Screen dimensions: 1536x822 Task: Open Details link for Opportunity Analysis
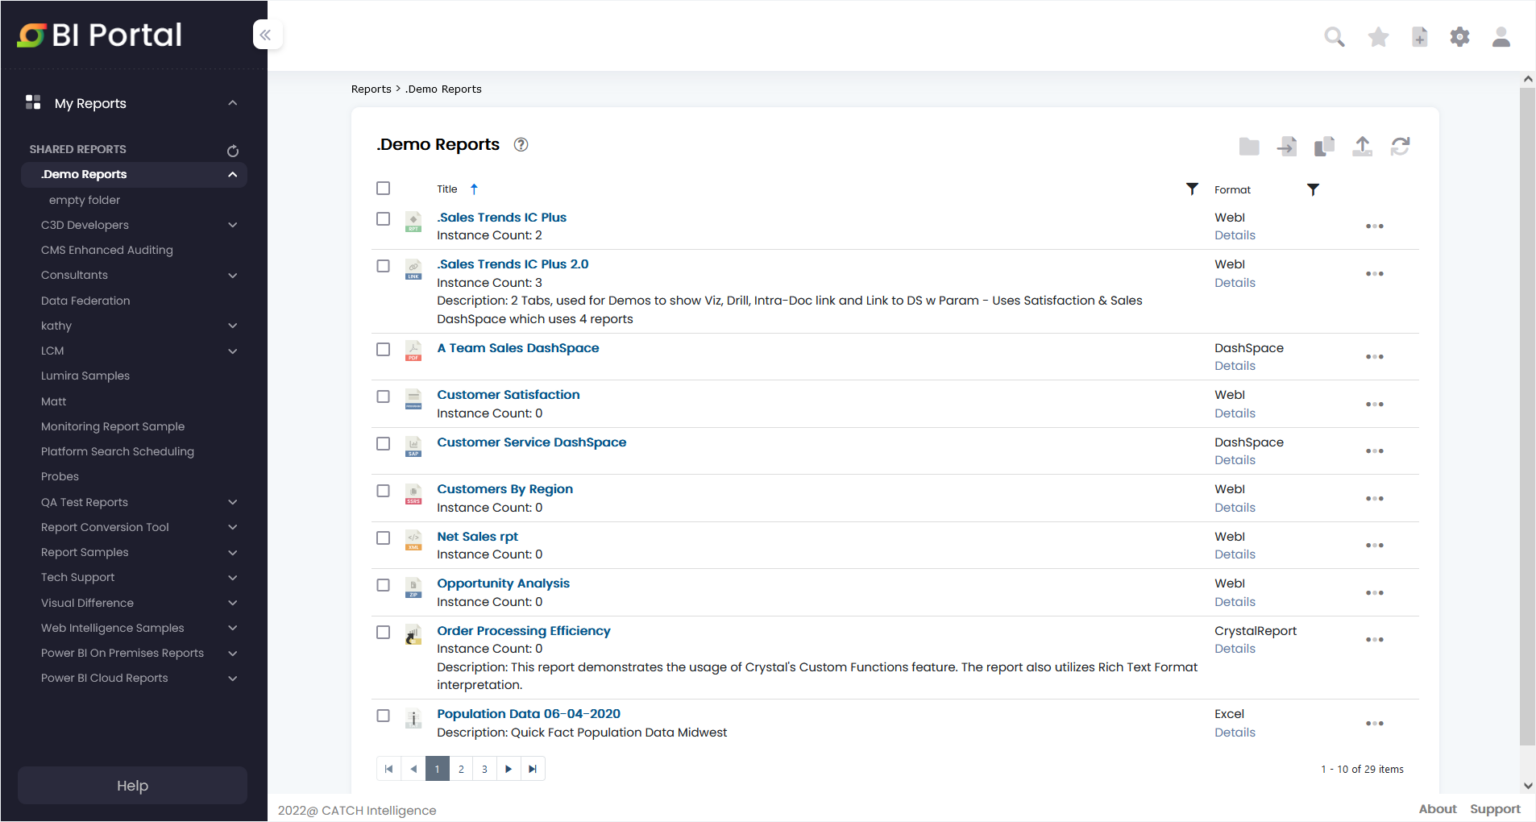point(1234,601)
